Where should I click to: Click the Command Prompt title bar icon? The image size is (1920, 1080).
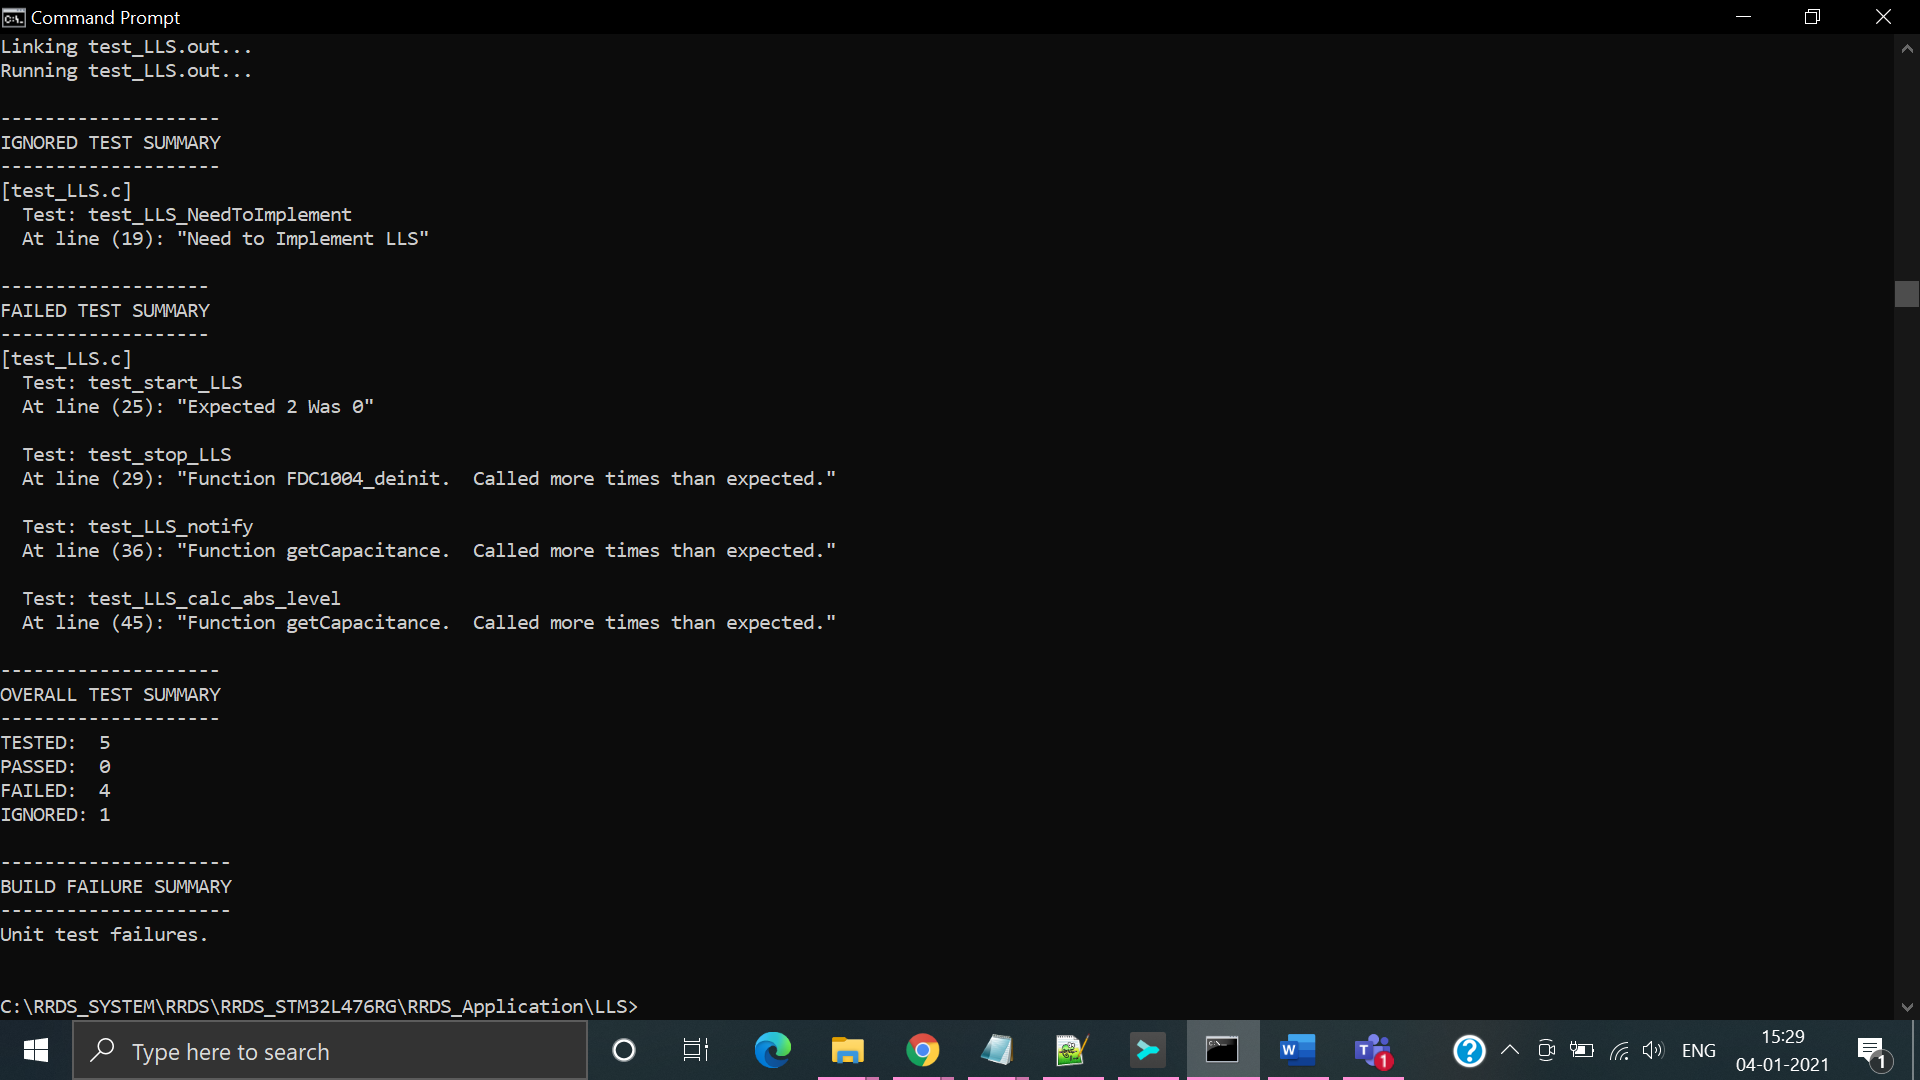tap(13, 17)
